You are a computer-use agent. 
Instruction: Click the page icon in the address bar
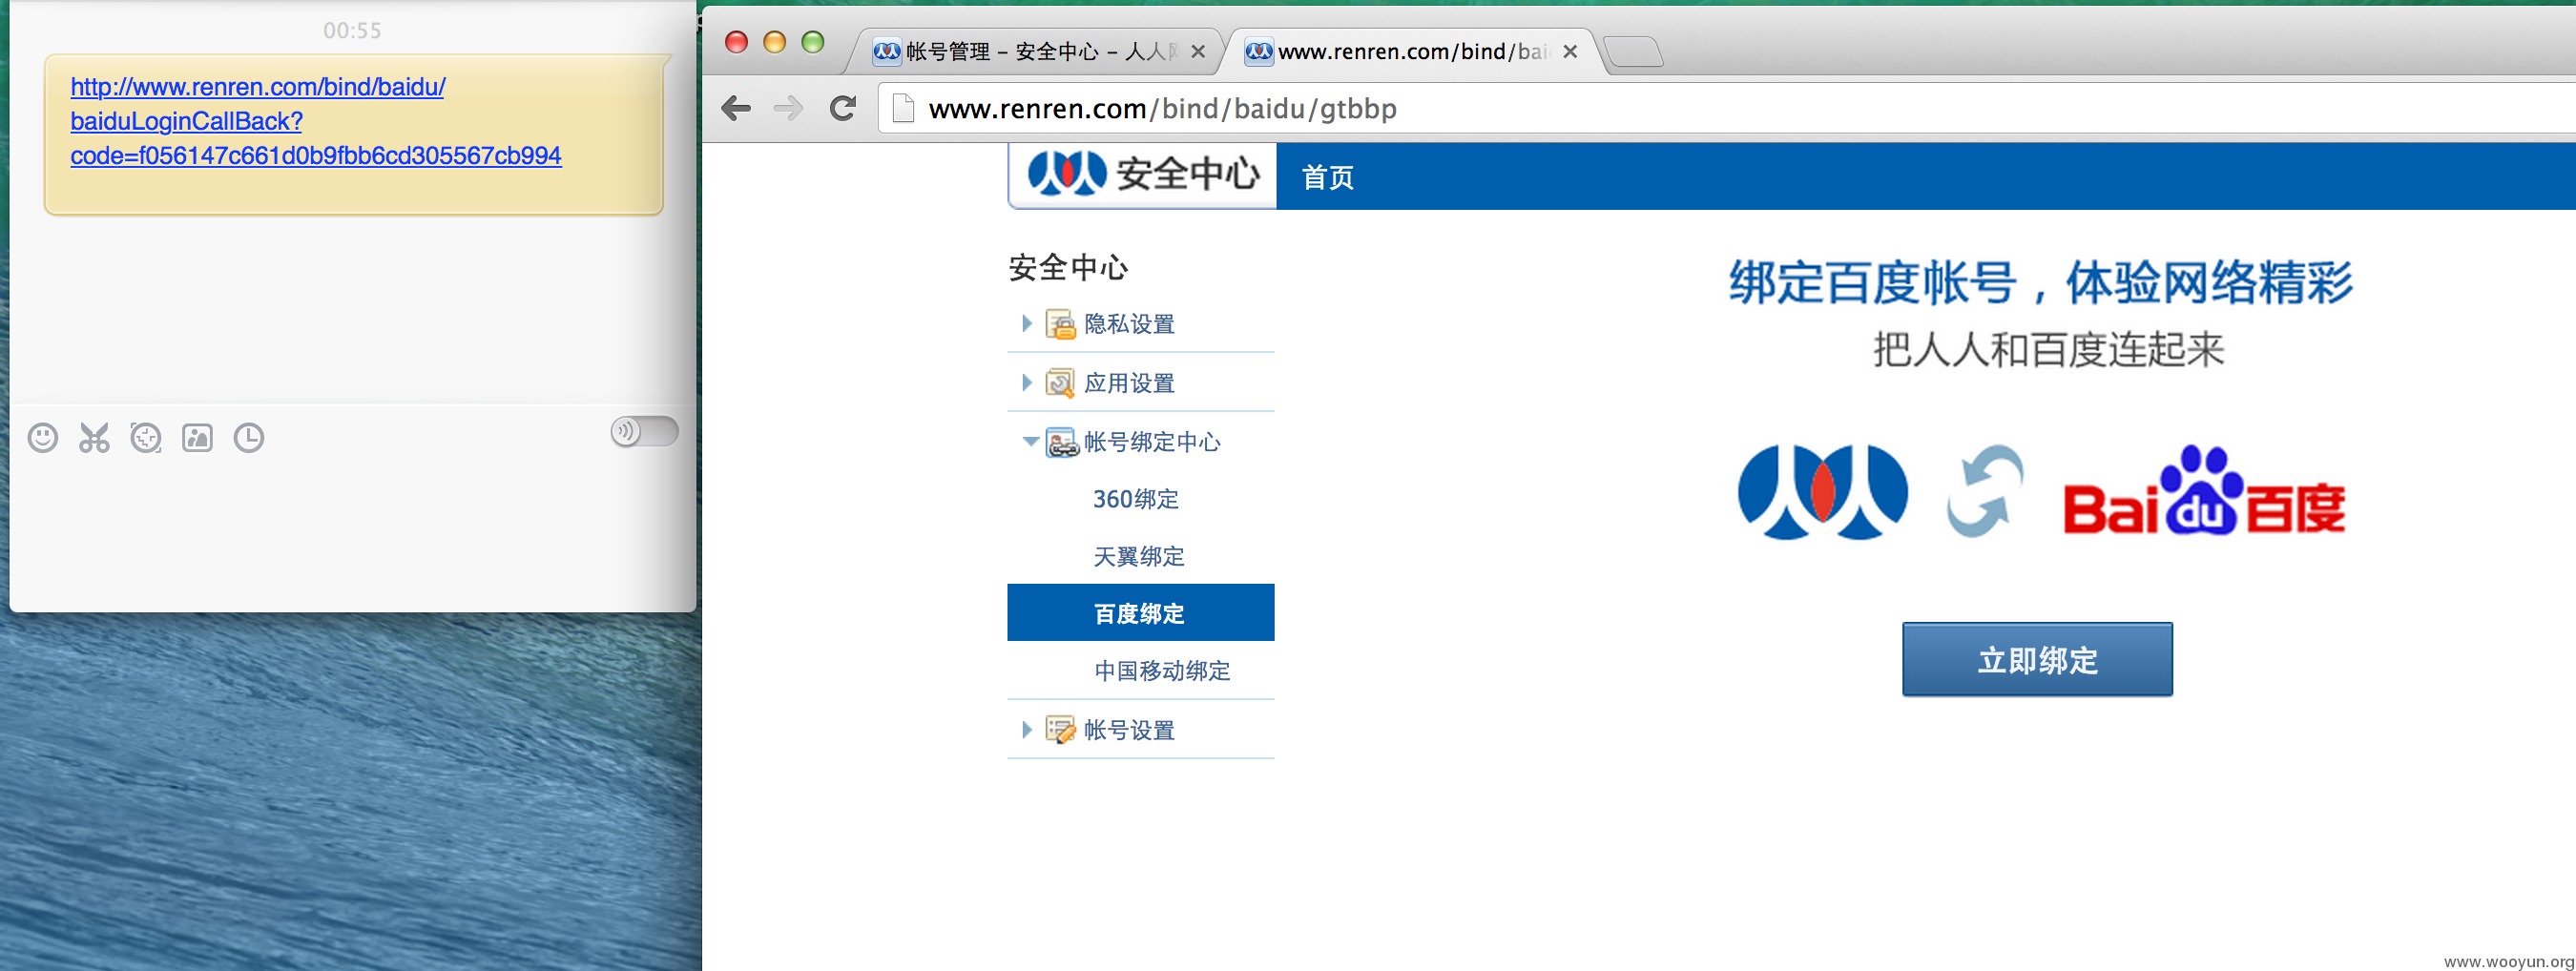point(903,108)
